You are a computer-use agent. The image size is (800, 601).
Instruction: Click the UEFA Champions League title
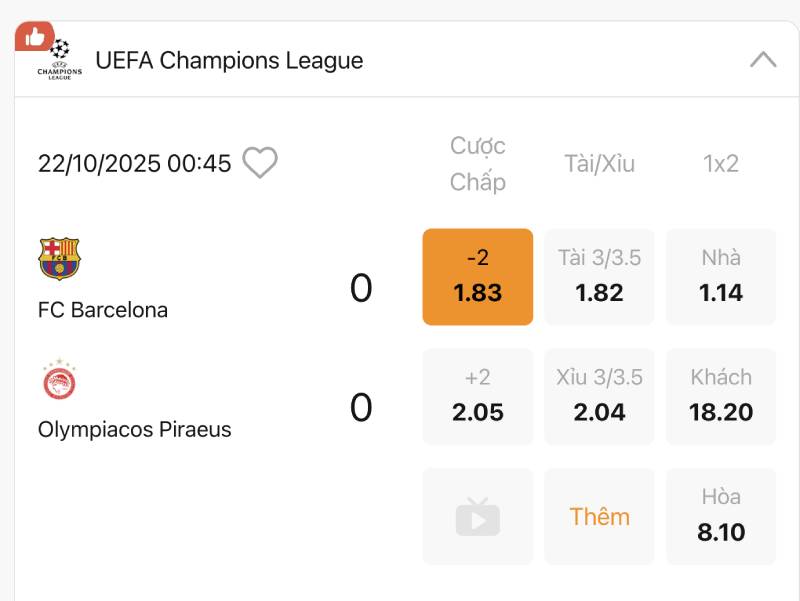(x=229, y=61)
